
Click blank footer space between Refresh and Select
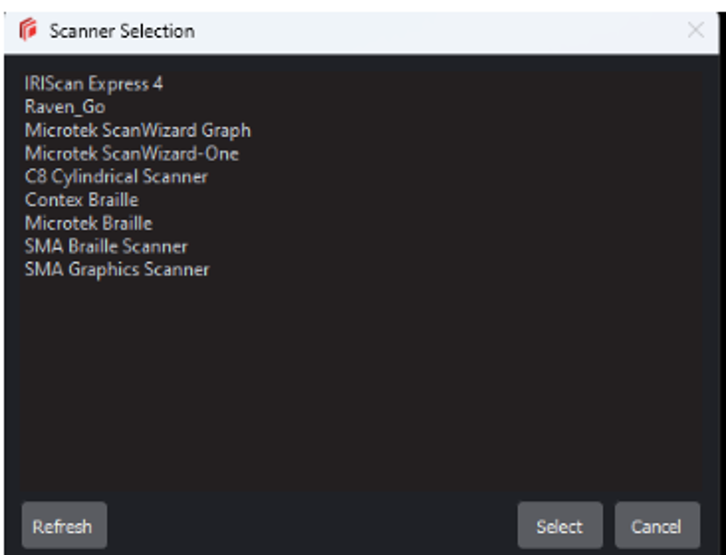tap(310, 526)
